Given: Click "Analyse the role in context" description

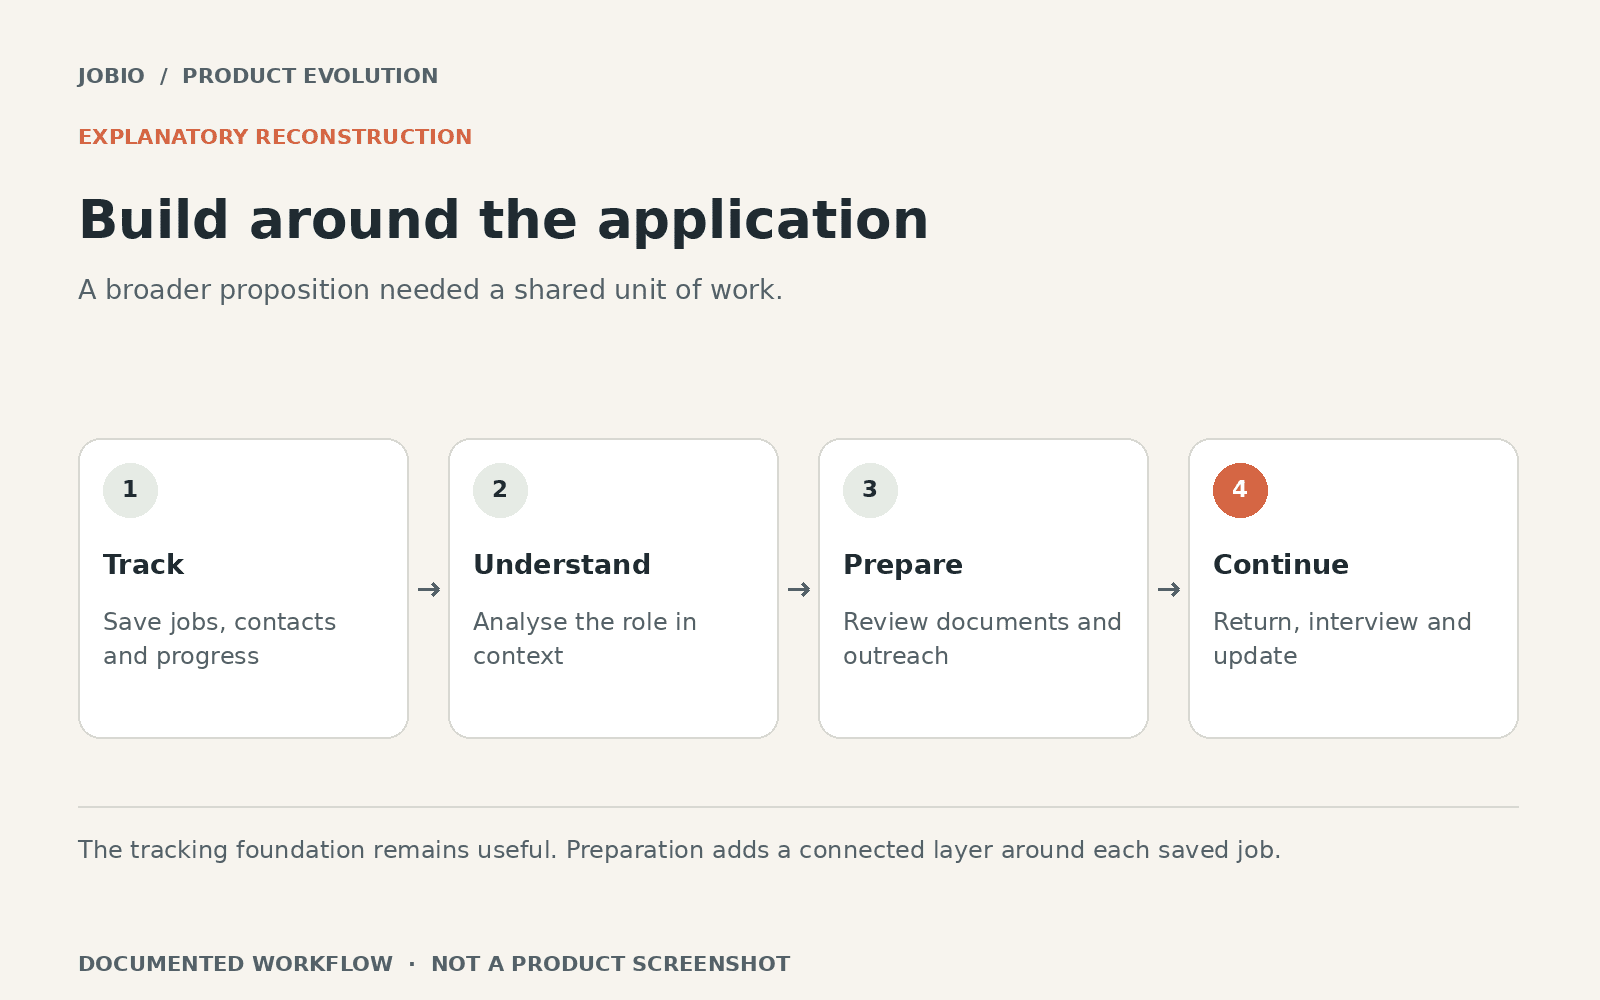Looking at the screenshot, I should pyautogui.click(x=585, y=639).
